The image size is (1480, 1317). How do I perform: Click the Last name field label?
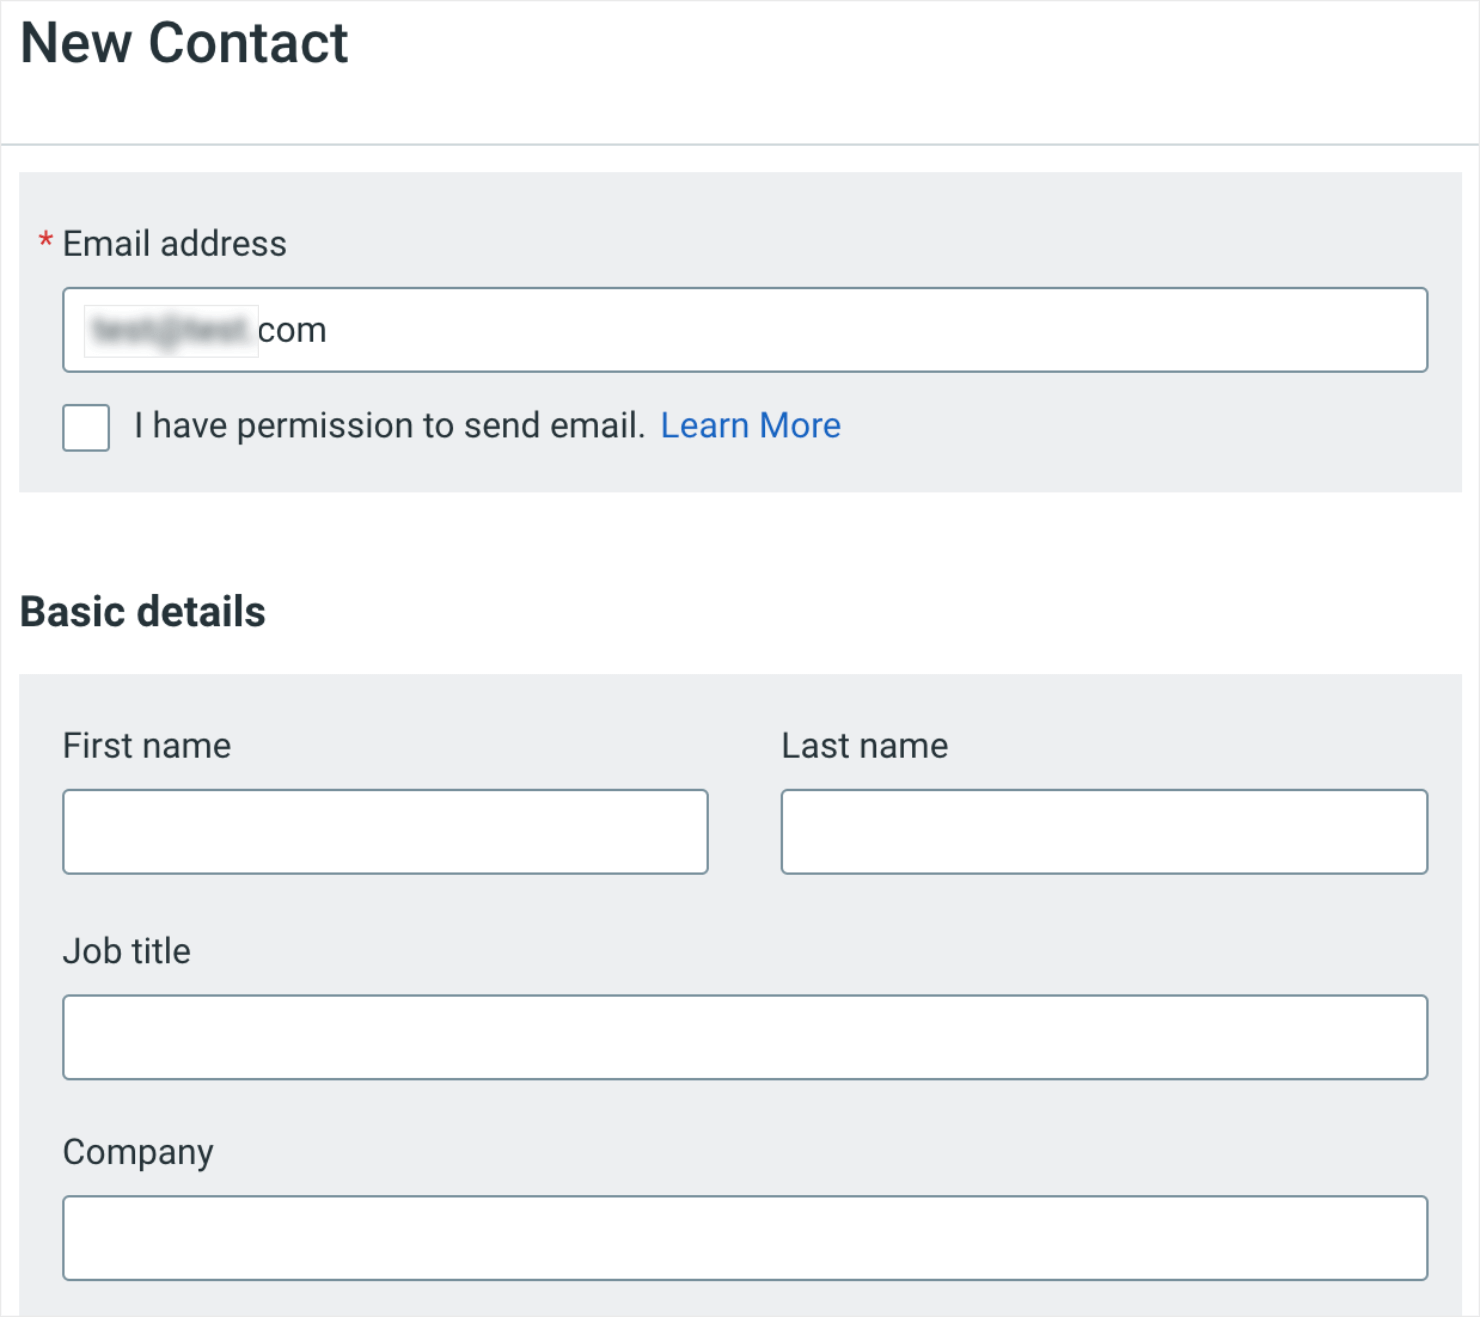point(864,745)
